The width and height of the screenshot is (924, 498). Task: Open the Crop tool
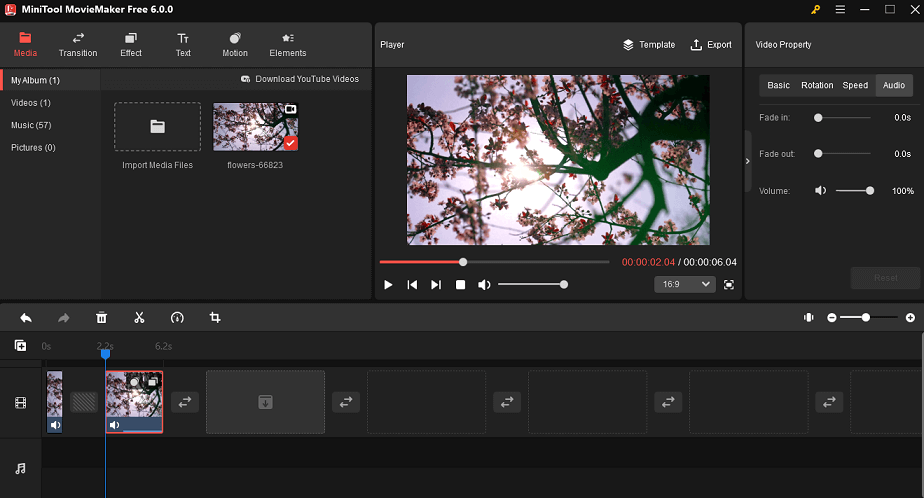pyautogui.click(x=215, y=318)
